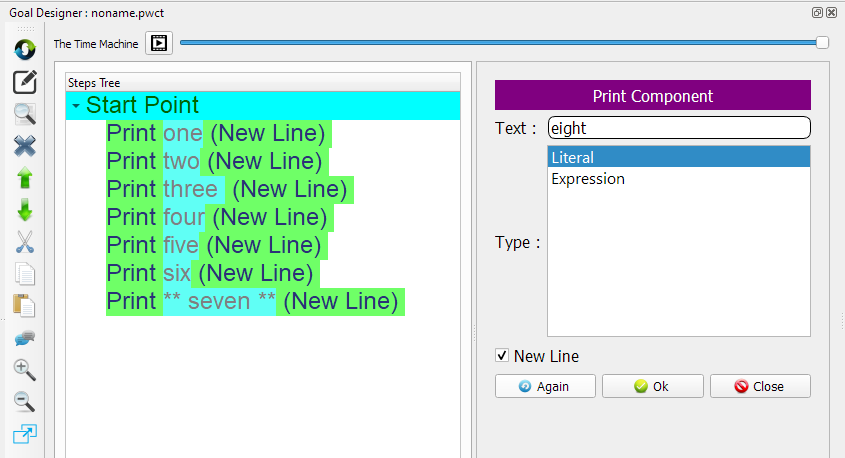The image size is (845, 458).
Task: Click the Time Machine play button
Action: pyautogui.click(x=160, y=43)
